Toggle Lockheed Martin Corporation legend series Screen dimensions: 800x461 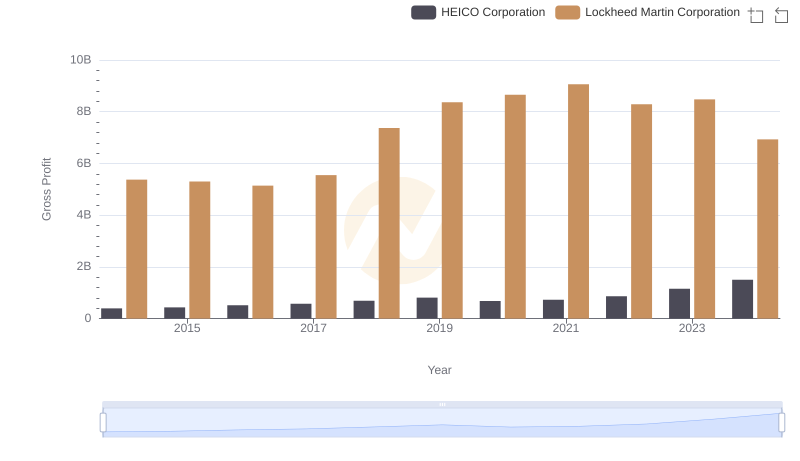tap(647, 12)
